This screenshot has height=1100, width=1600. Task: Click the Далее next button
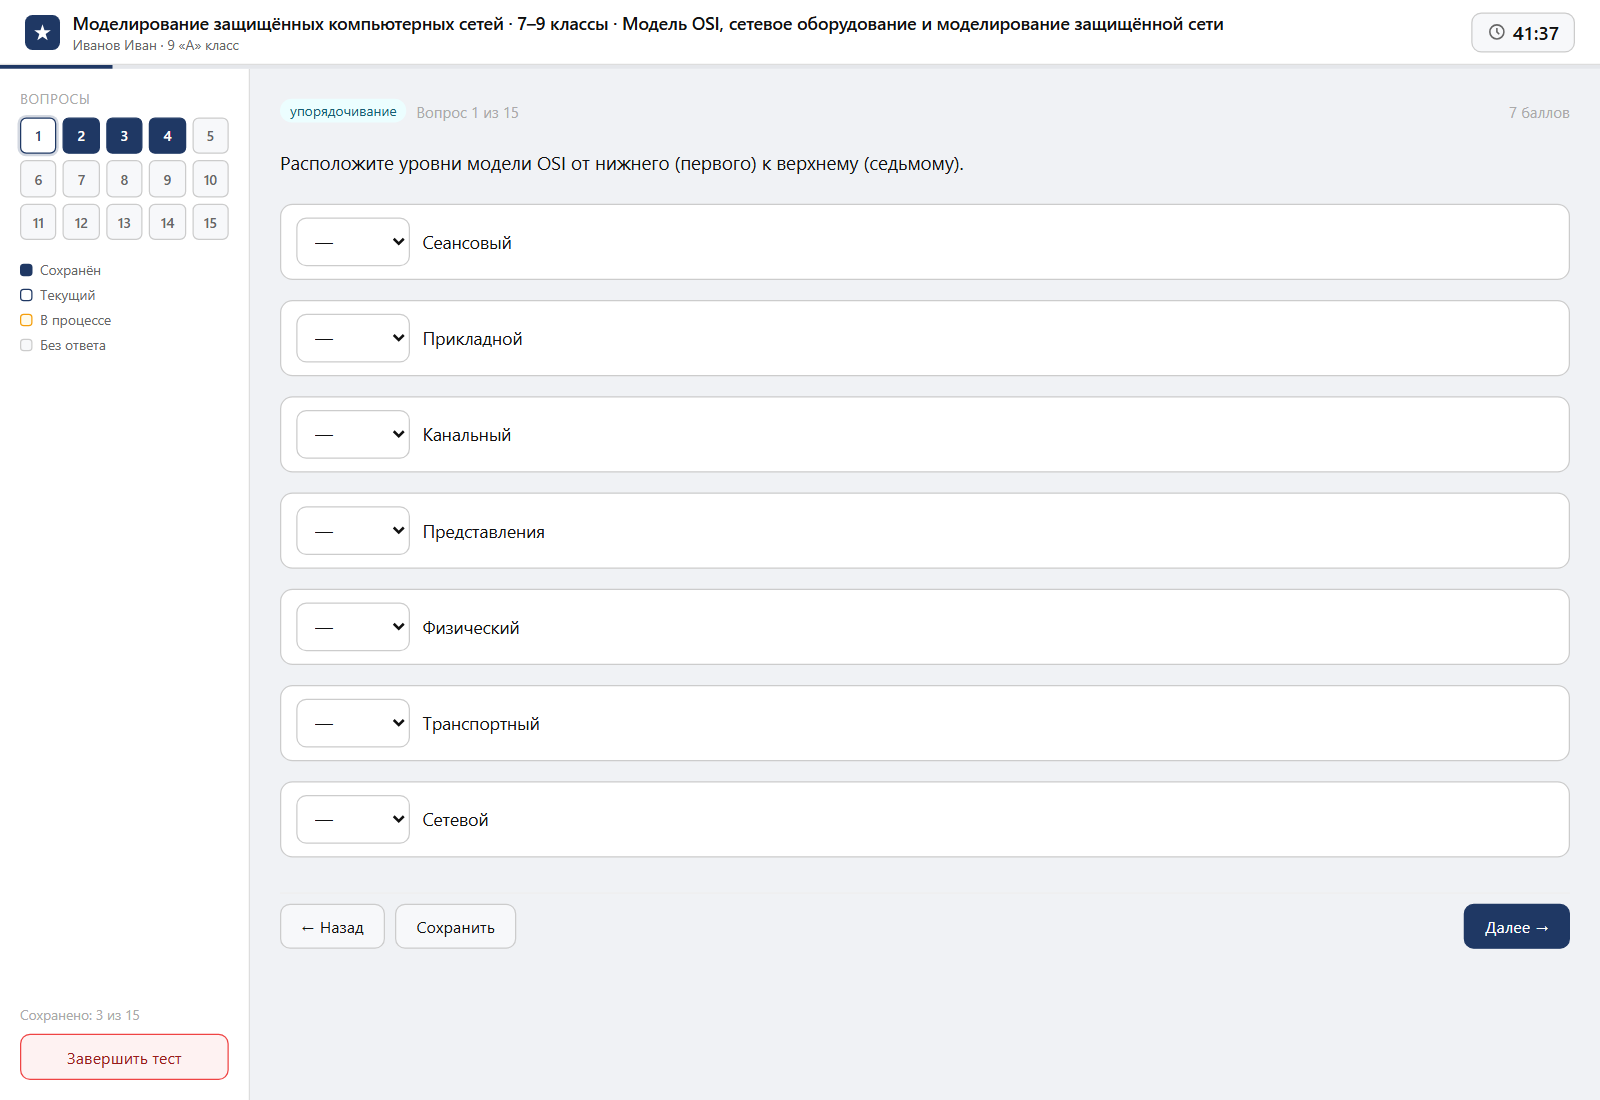[1516, 927]
